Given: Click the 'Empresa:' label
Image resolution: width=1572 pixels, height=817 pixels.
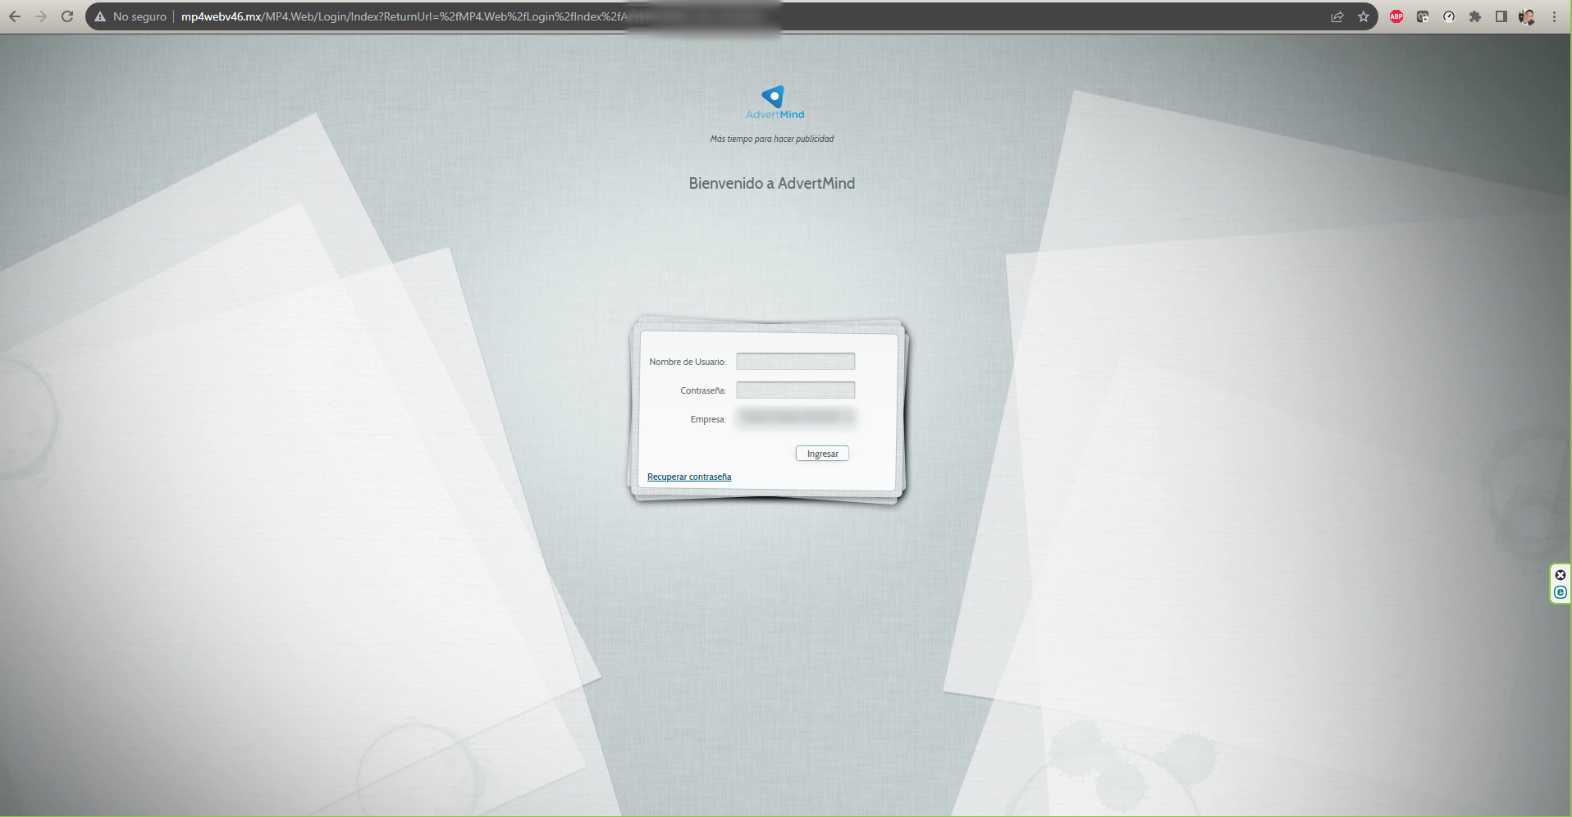Looking at the screenshot, I should pos(708,419).
